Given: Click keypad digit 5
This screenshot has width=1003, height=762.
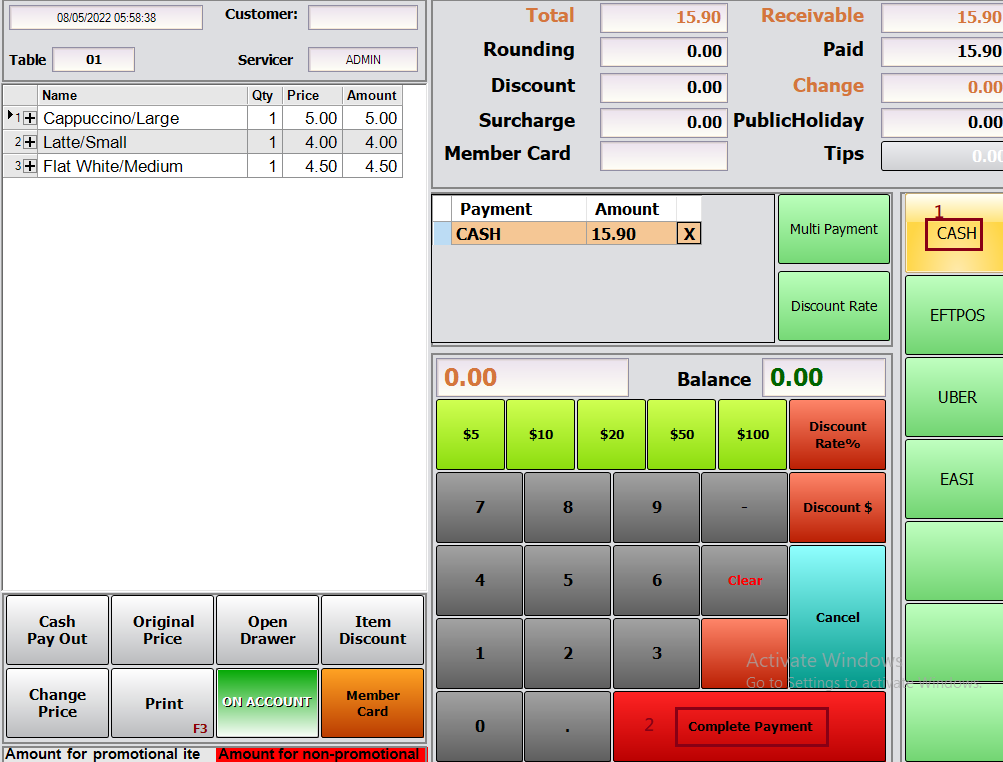Looking at the screenshot, I should click(x=567, y=580).
